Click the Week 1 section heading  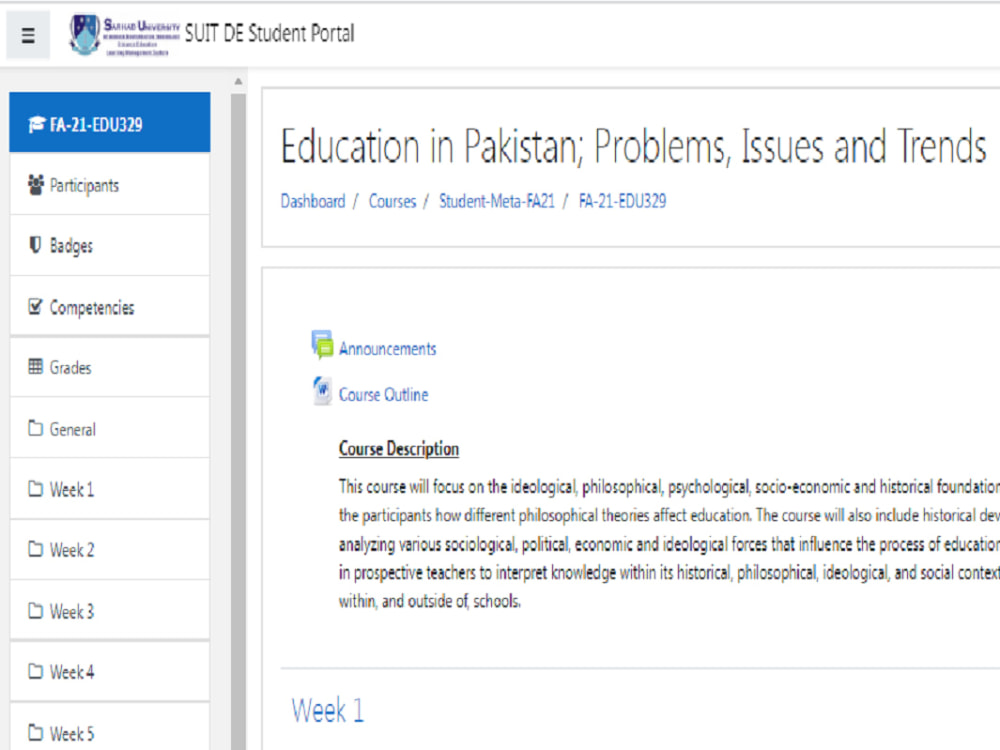pyautogui.click(x=327, y=710)
